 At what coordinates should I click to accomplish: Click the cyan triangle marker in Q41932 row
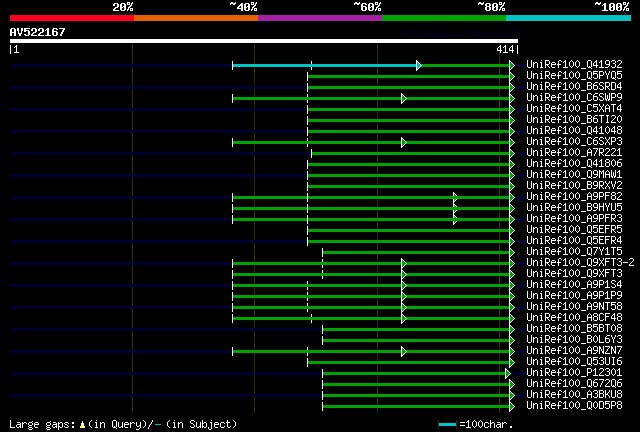pyautogui.click(x=419, y=65)
